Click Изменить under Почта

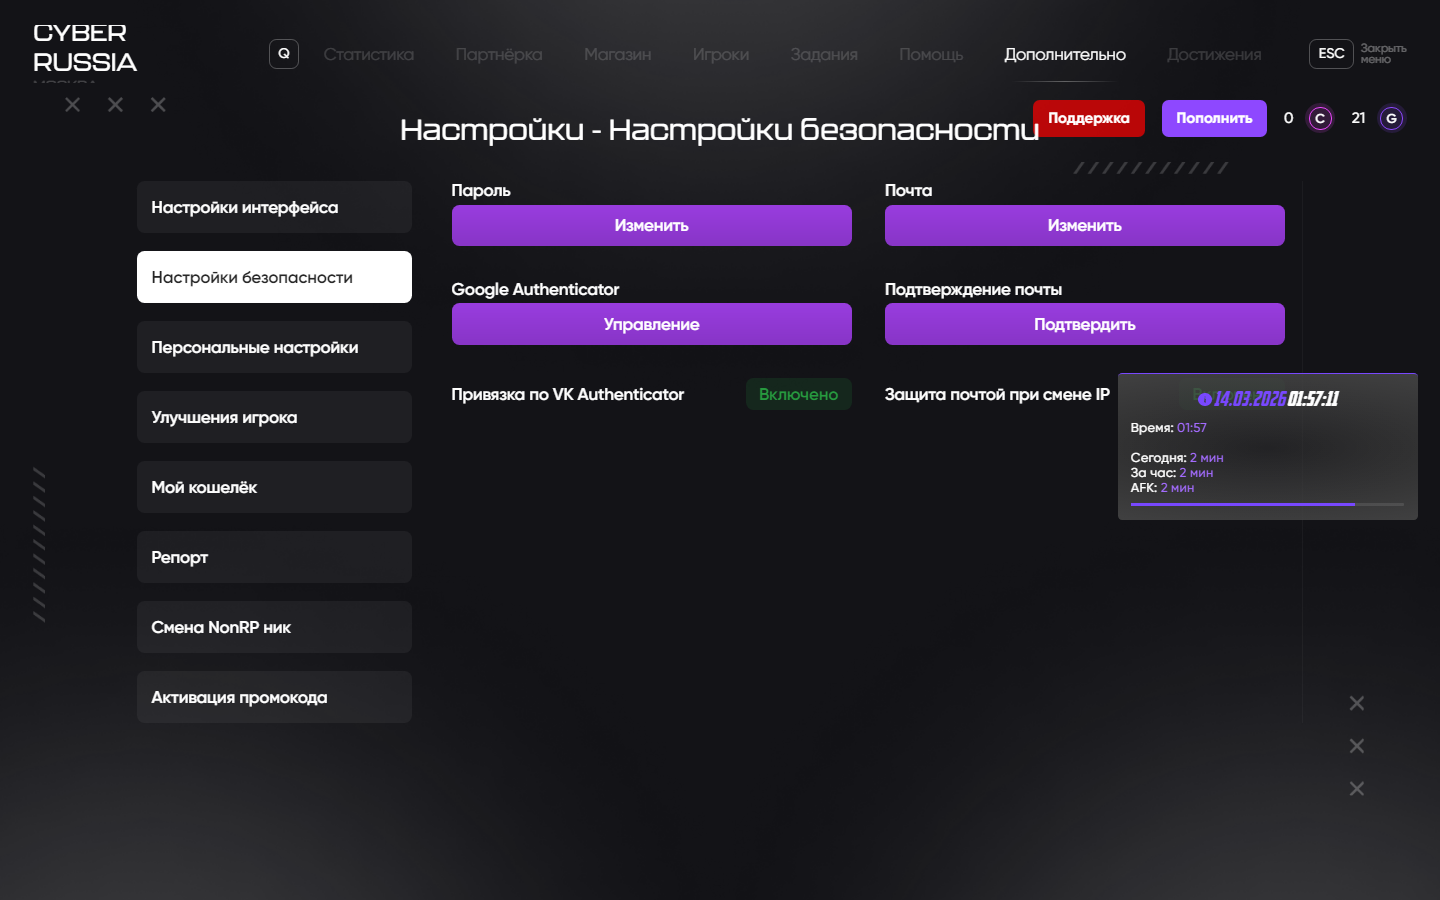[x=1084, y=226]
